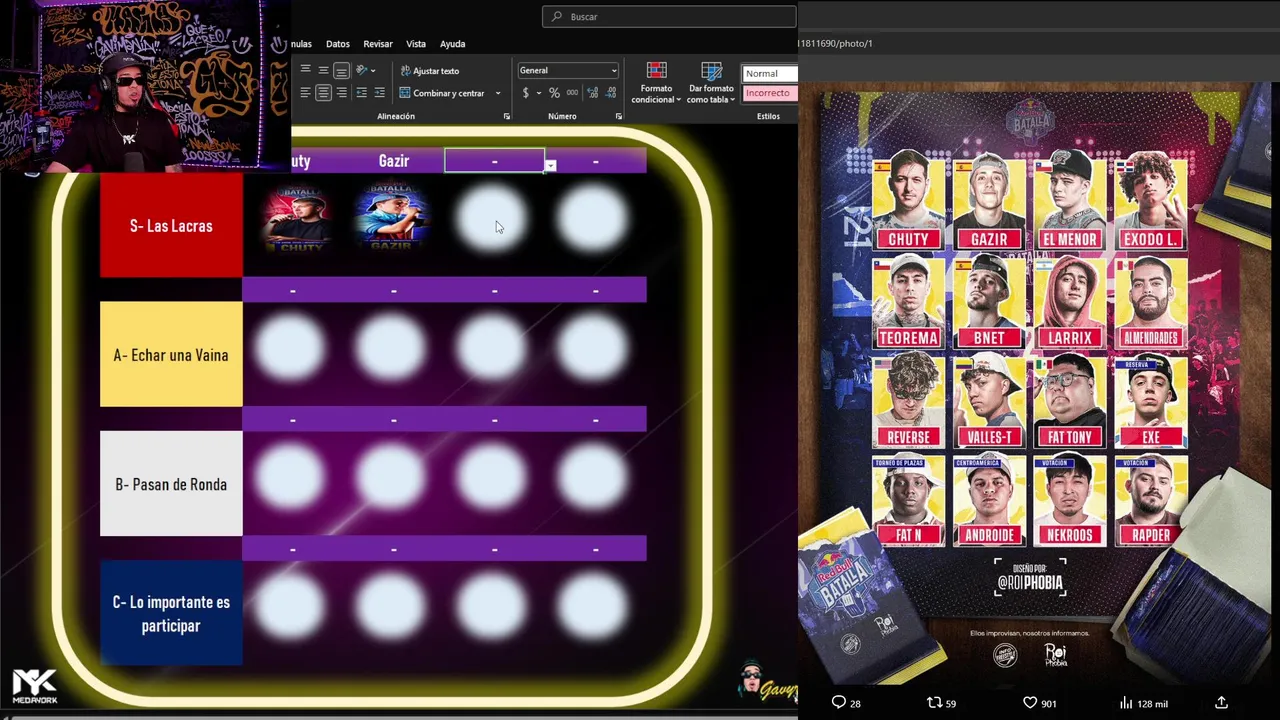Open Dar formato como tabla menu
The height and width of the screenshot is (720, 1280).
(711, 83)
